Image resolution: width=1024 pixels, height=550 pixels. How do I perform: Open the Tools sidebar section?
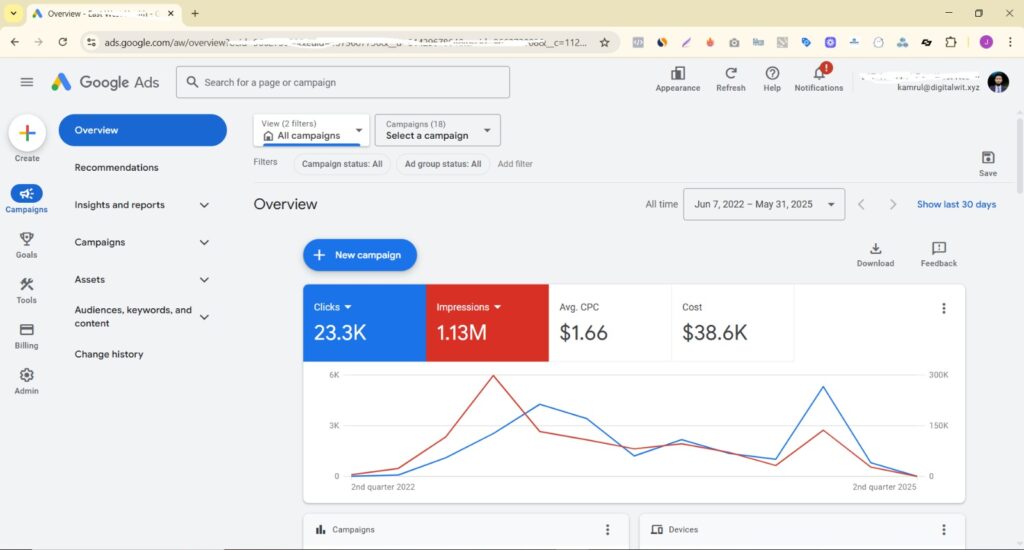[27, 290]
